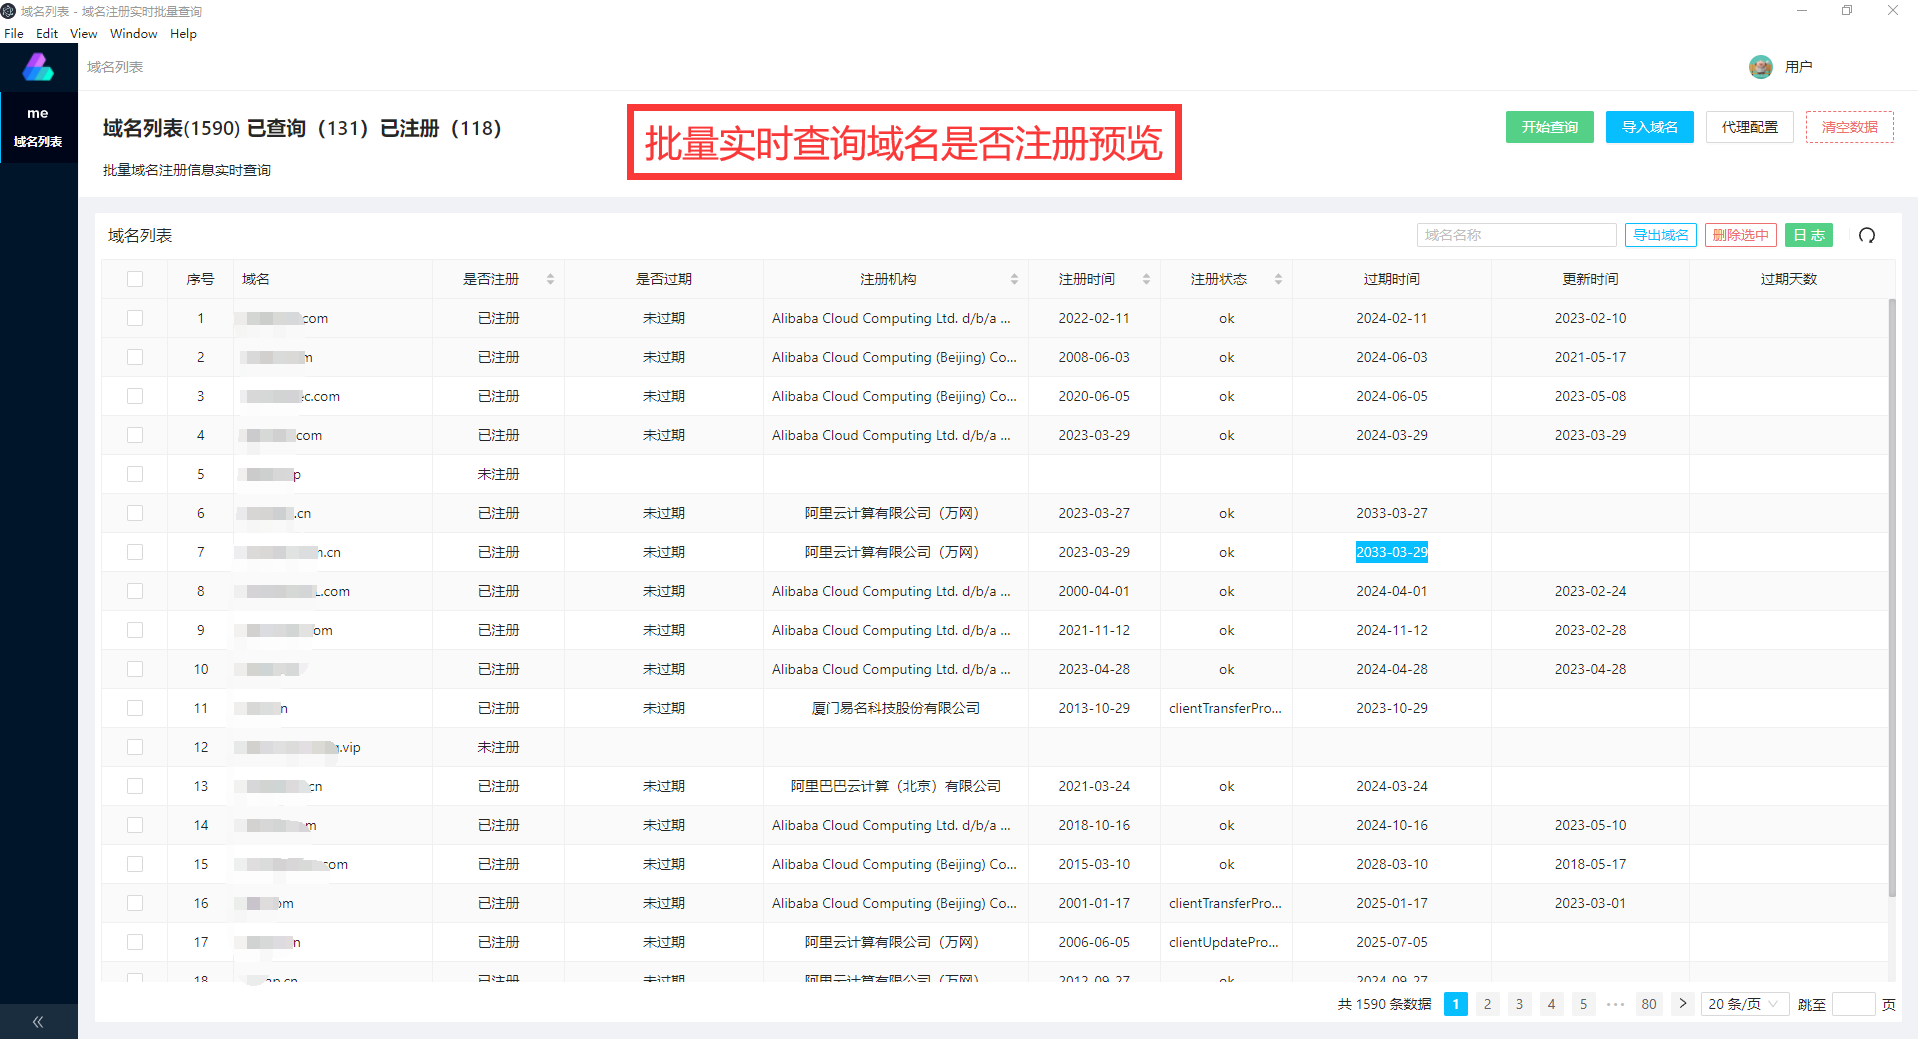
Task: Click clientUpdatePro... status in row 17
Action: point(1224,942)
